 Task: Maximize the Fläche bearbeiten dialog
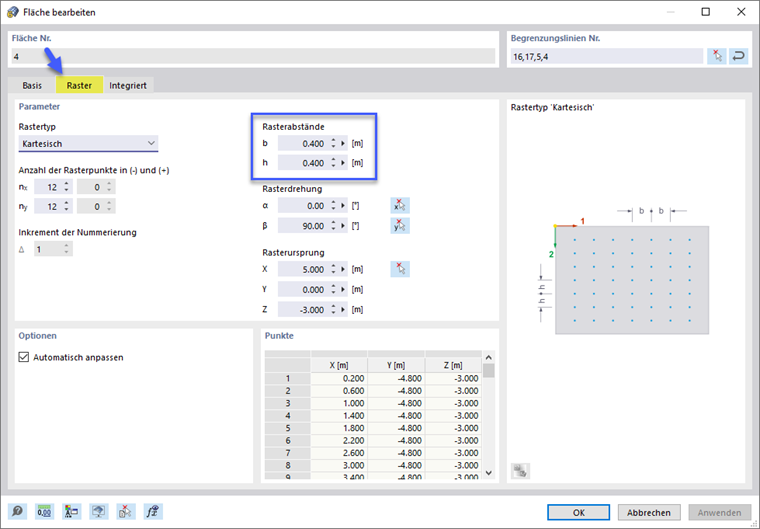coord(706,12)
